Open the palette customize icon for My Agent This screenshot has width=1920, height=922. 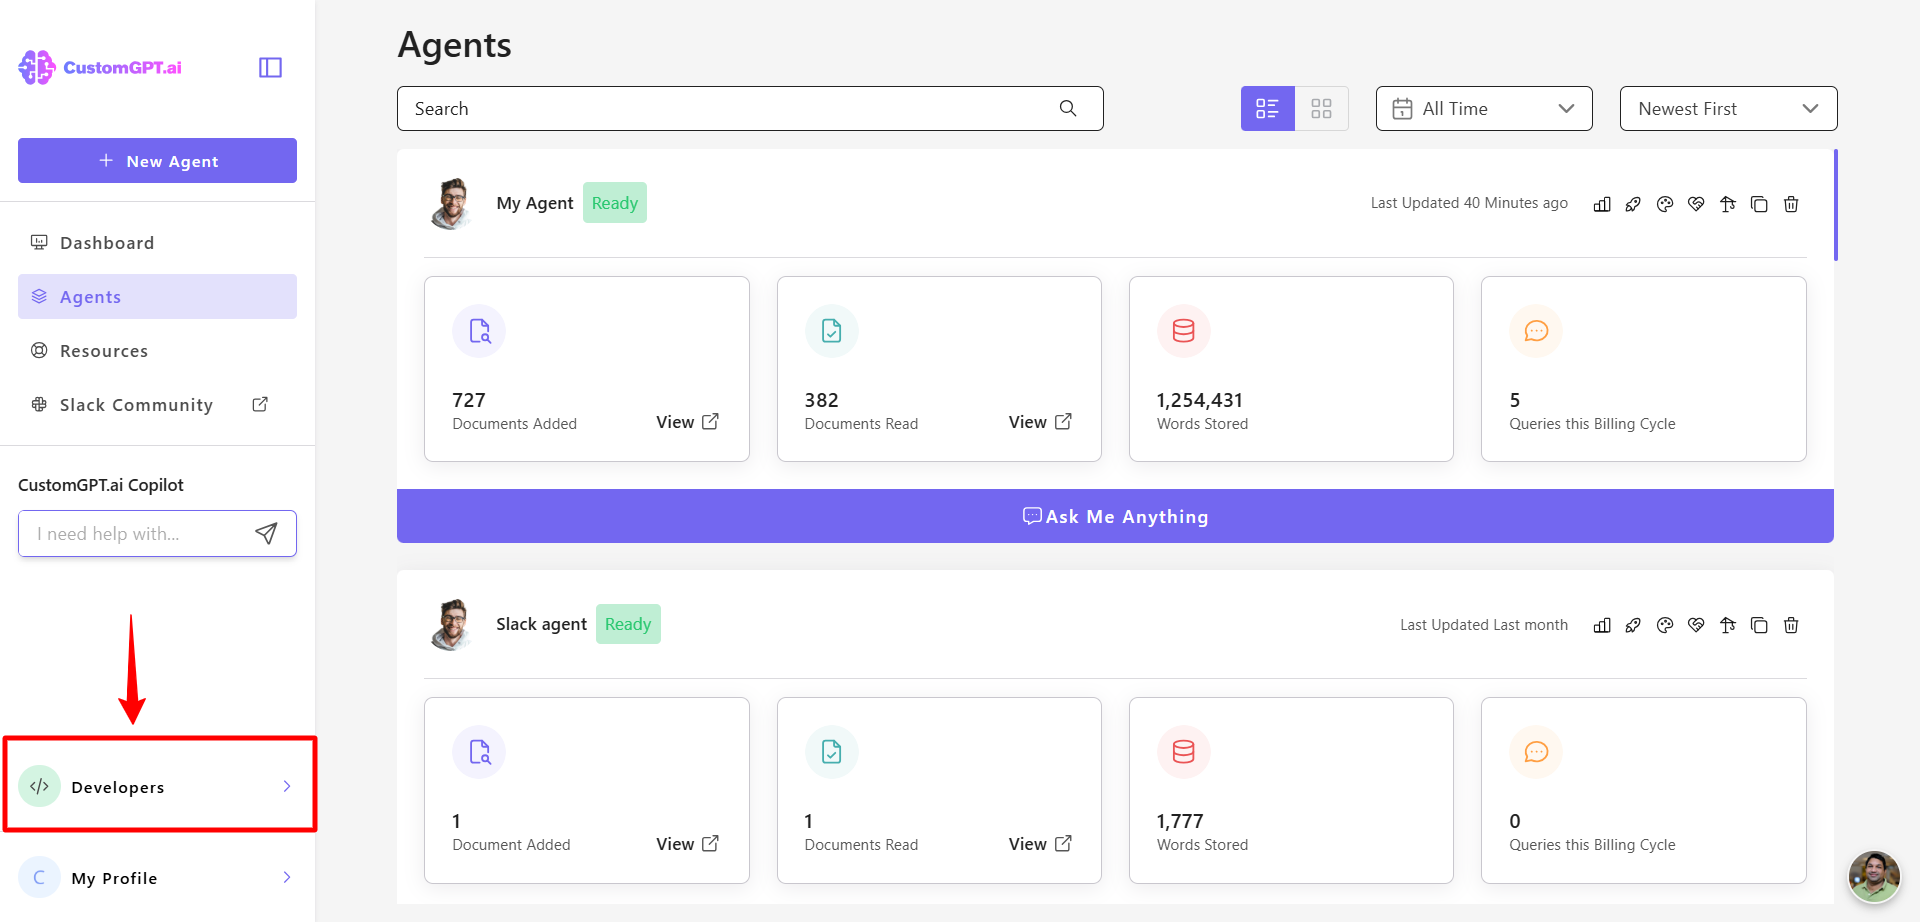click(x=1665, y=204)
